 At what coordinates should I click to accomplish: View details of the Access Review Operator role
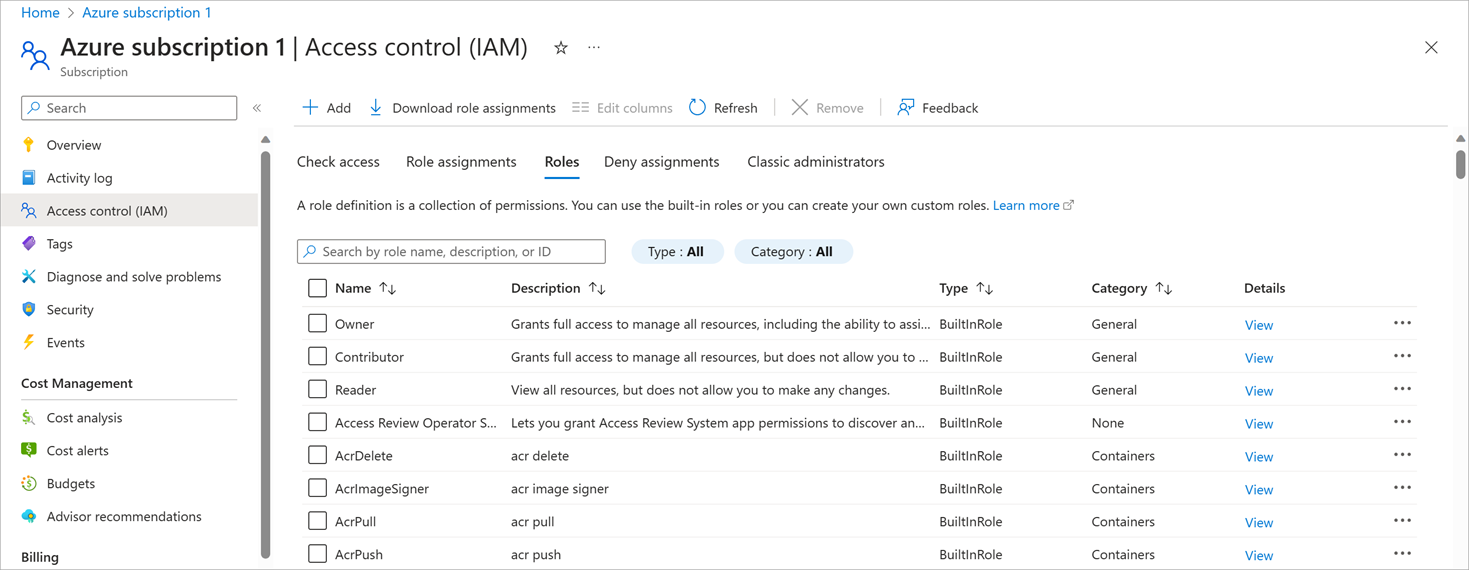coord(1259,424)
